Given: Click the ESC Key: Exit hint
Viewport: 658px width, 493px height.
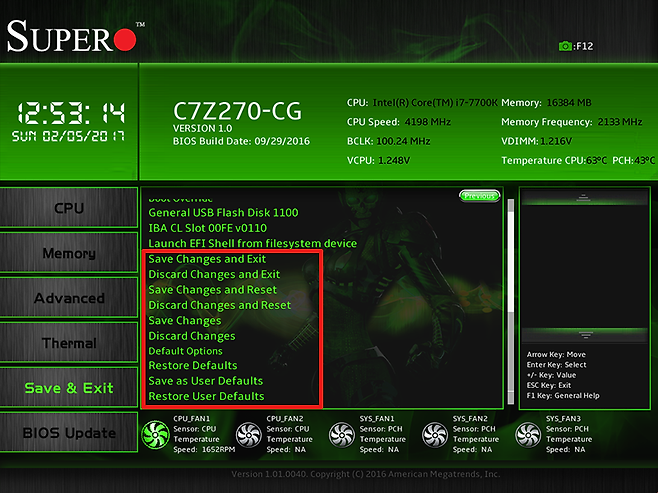Looking at the screenshot, I should [x=548, y=385].
